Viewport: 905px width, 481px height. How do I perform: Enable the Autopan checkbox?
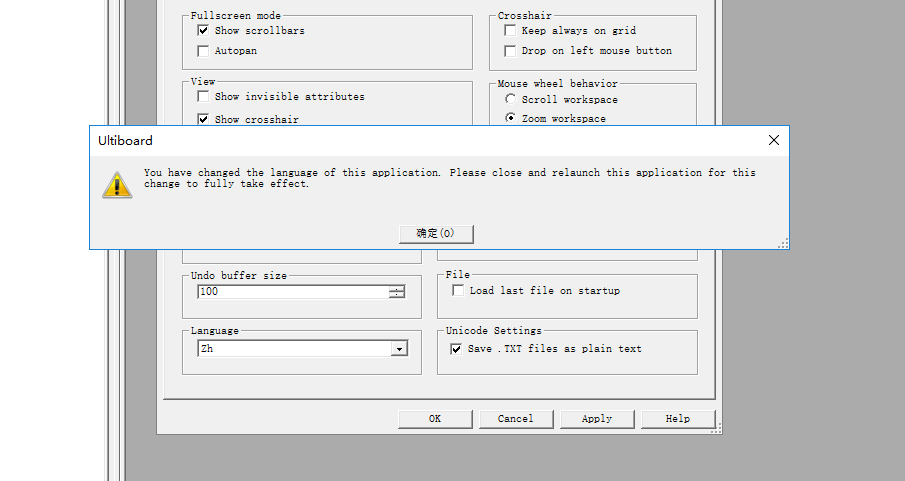[203, 51]
